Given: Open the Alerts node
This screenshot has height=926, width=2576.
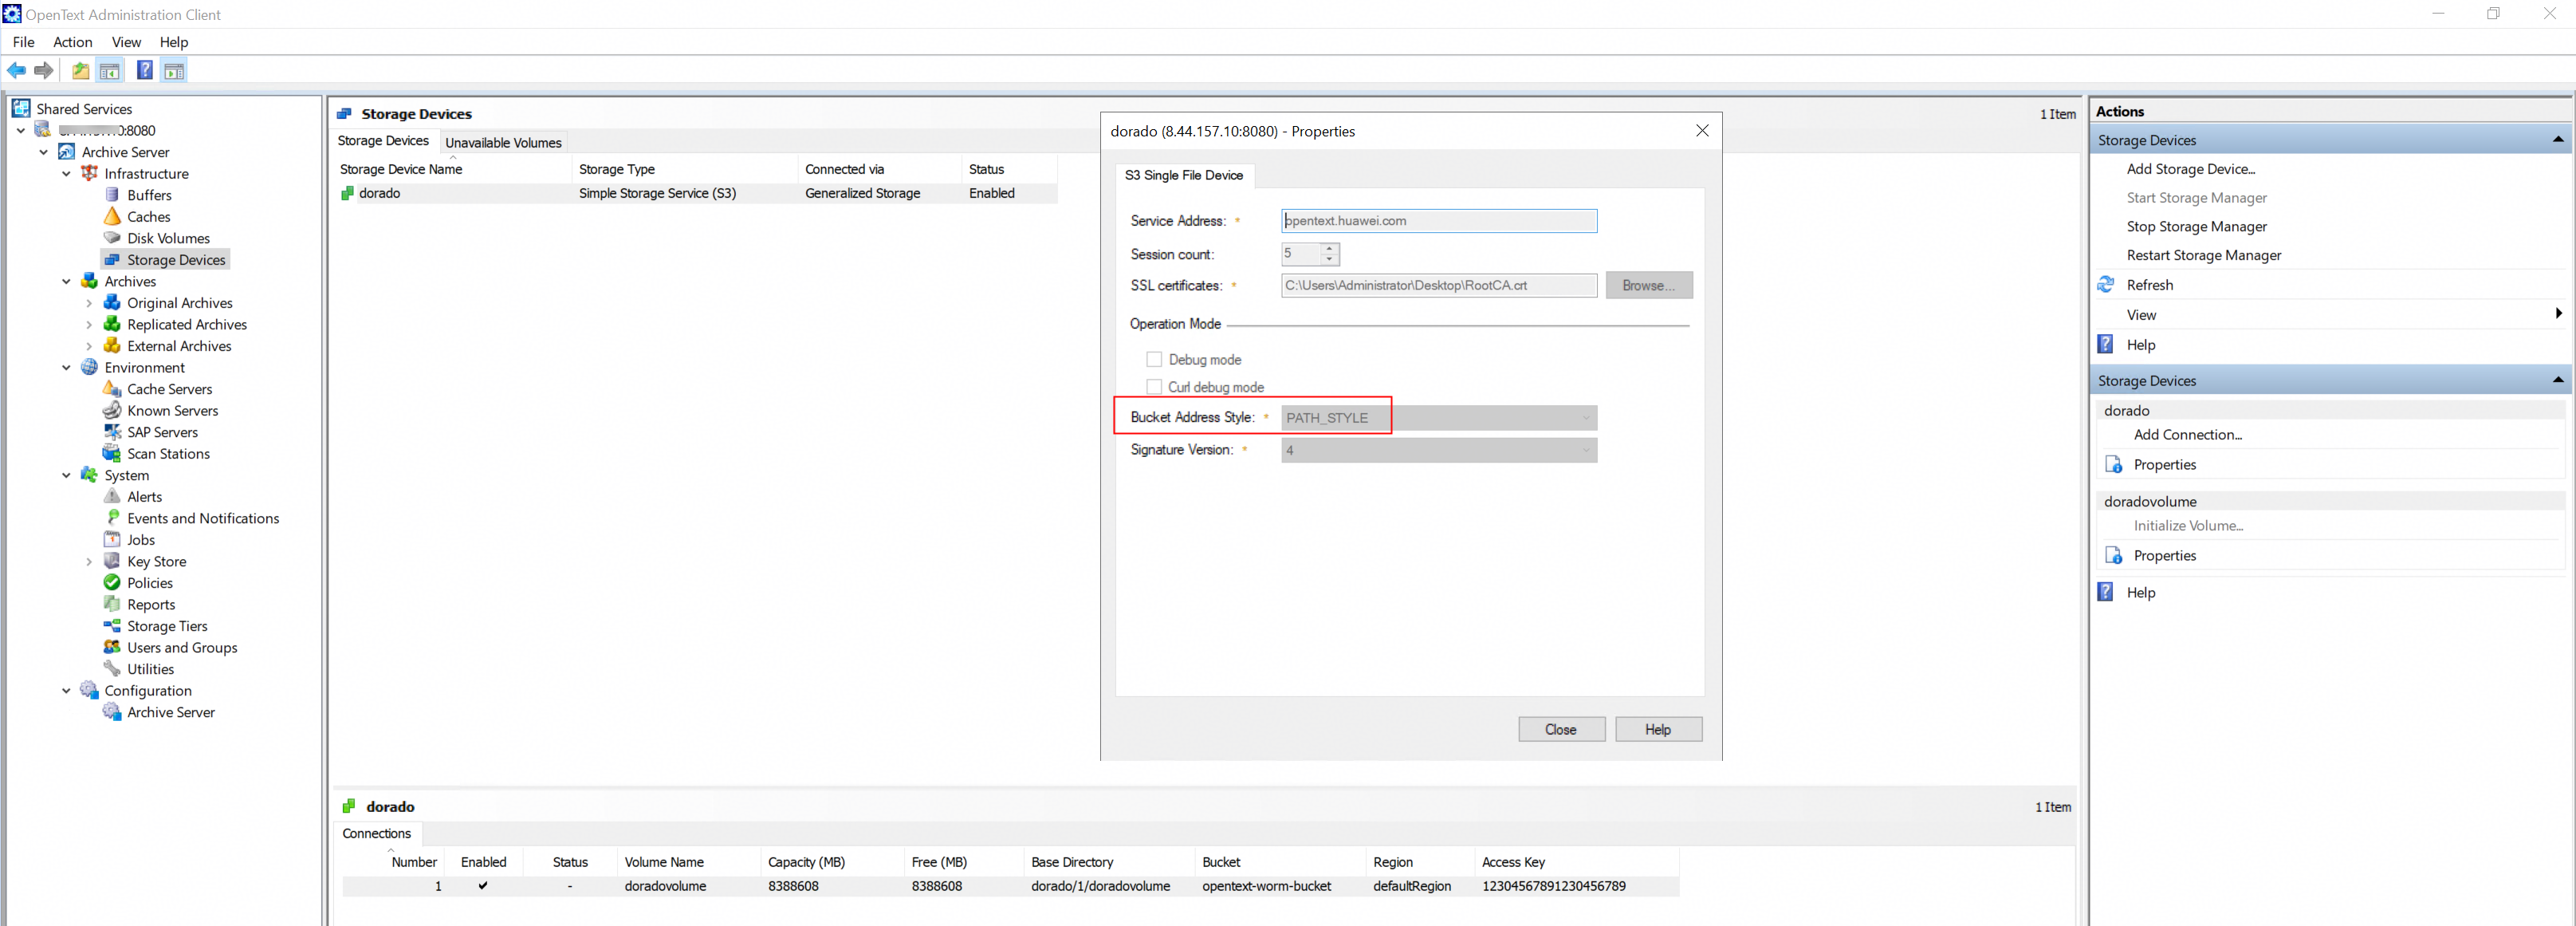Looking at the screenshot, I should pyautogui.click(x=144, y=497).
